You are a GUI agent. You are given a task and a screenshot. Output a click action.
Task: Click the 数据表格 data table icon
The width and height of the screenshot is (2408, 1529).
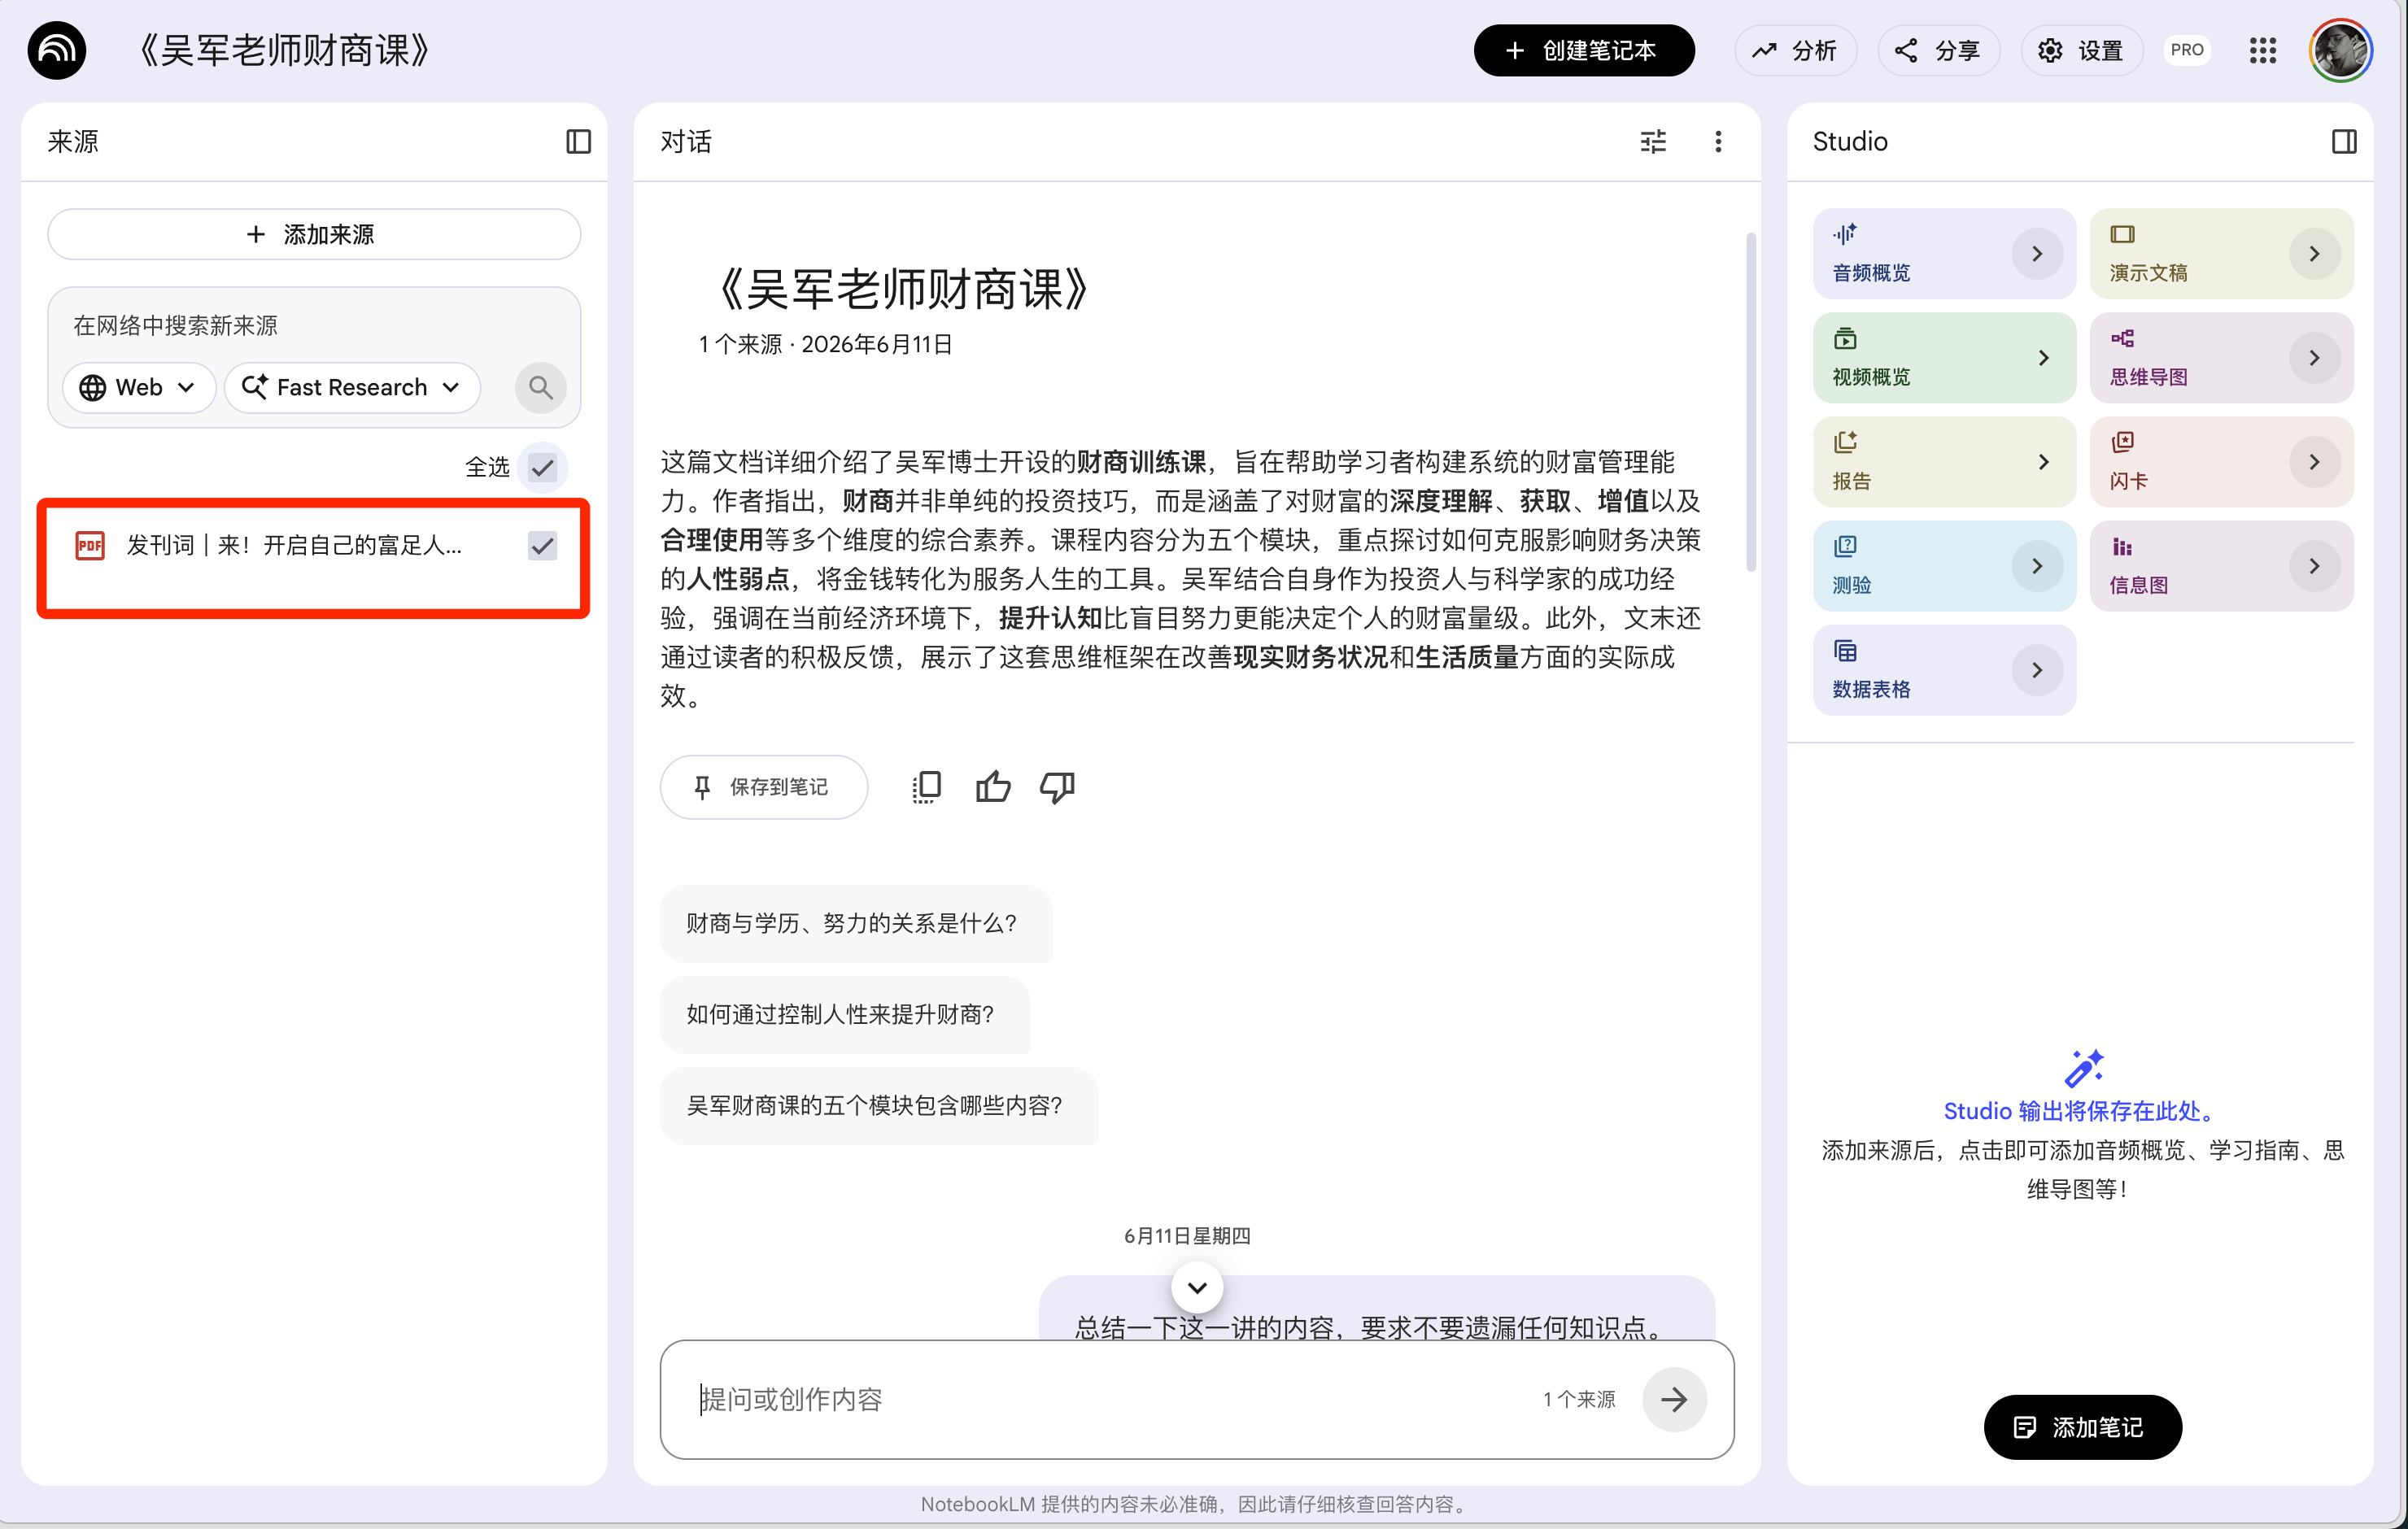(x=1845, y=650)
